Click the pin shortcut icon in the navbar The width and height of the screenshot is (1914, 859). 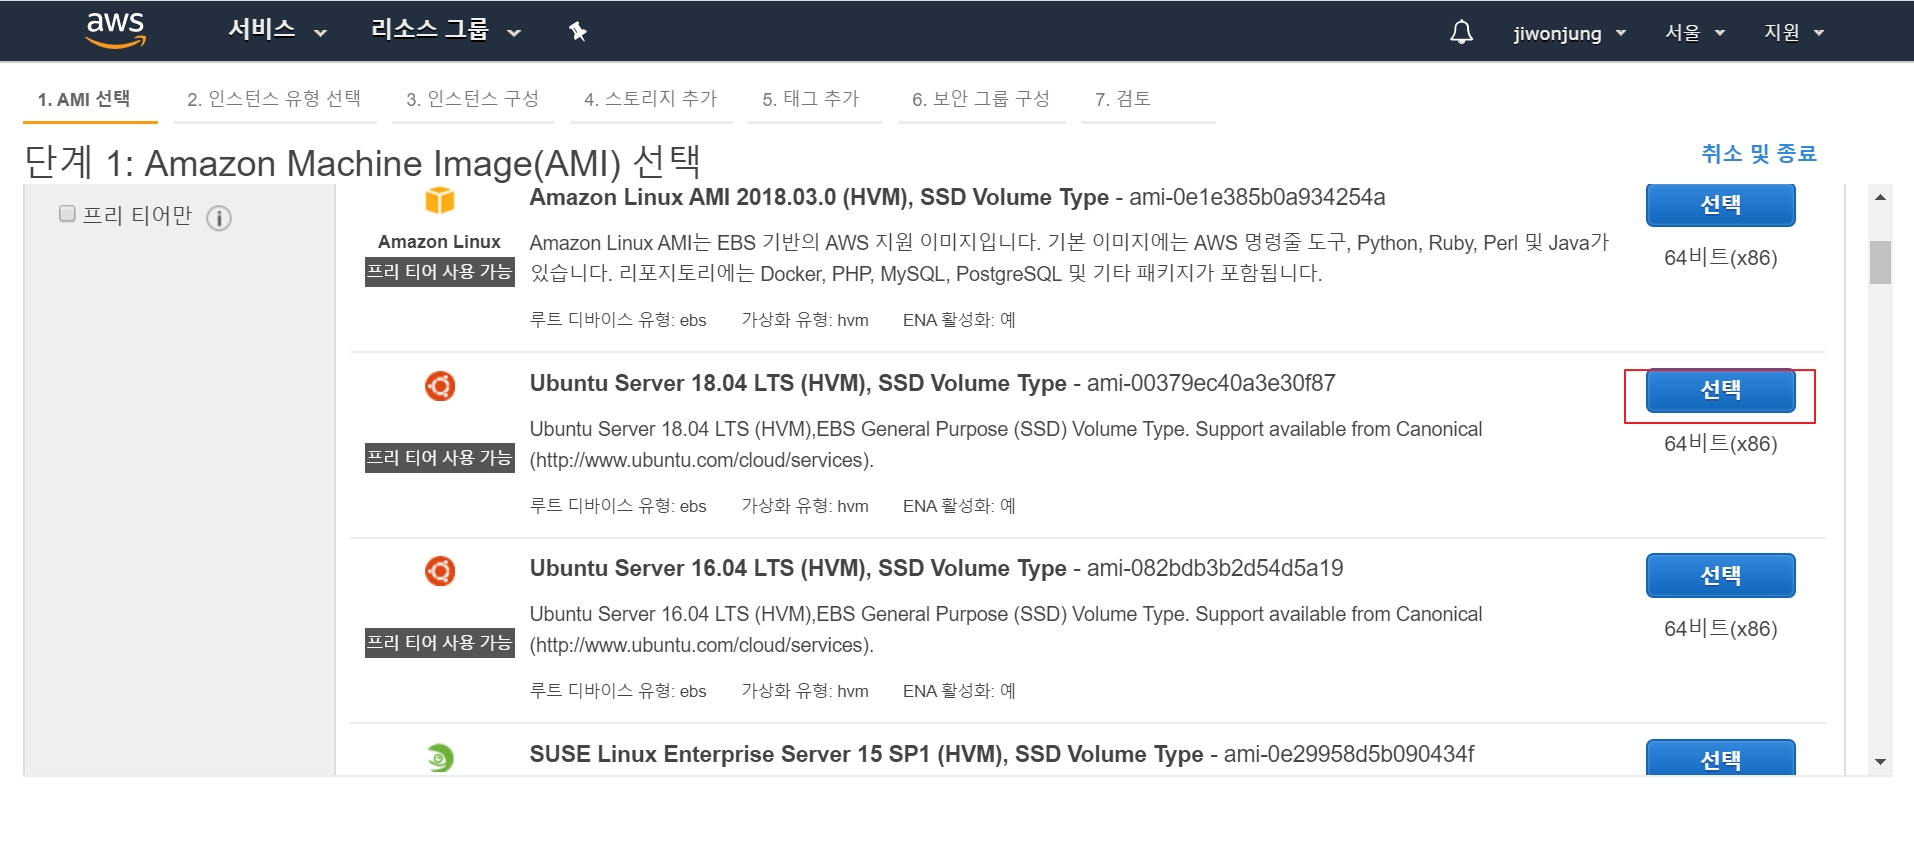(577, 31)
